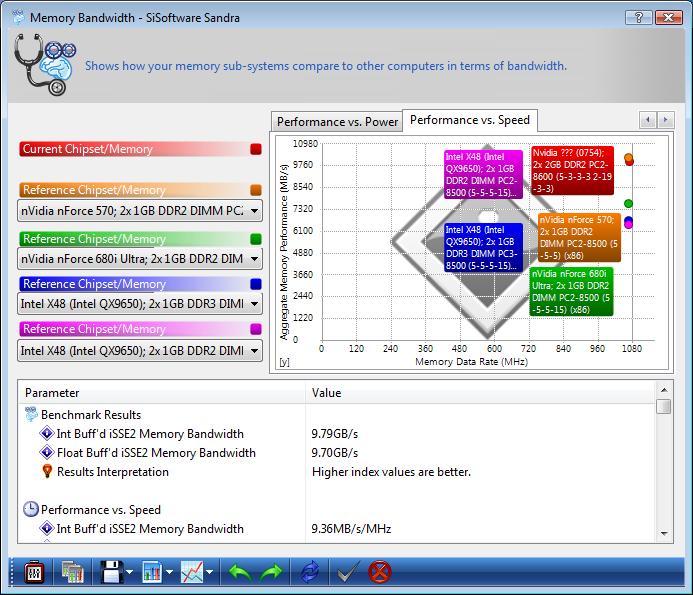
Task: Click the magenta reference color swatch
Action: click(x=256, y=329)
